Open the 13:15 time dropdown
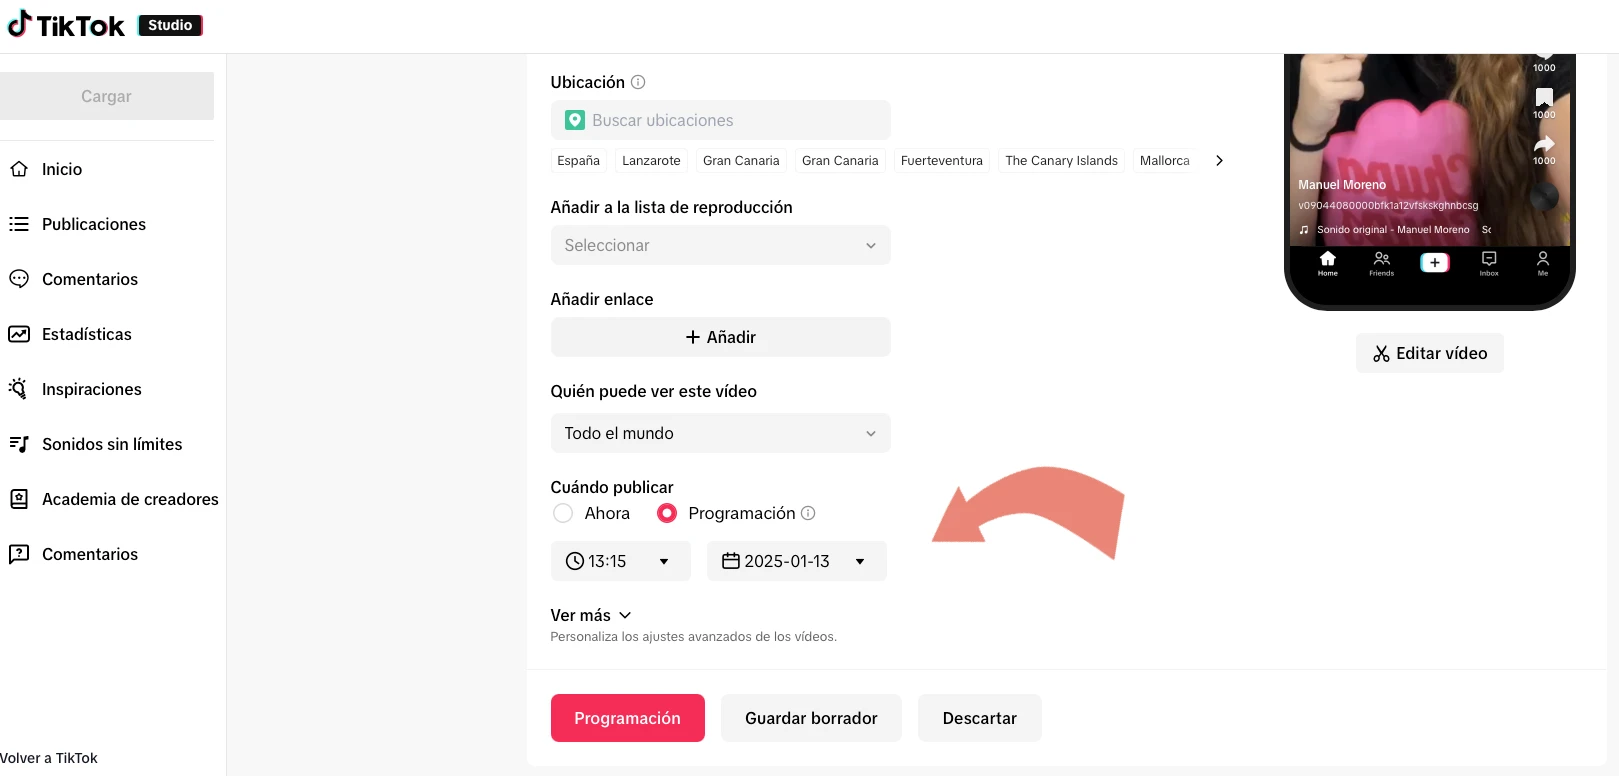 coord(620,561)
